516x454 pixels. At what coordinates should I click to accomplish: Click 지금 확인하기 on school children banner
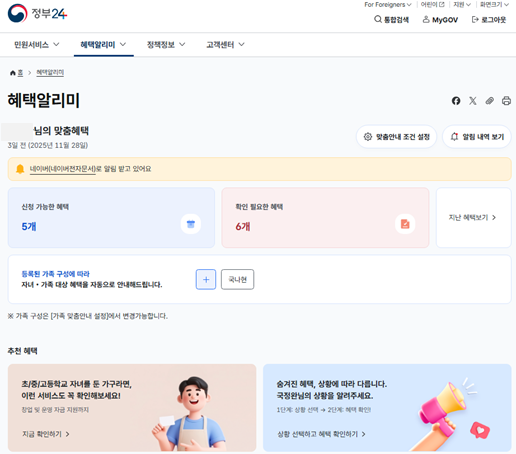point(46,434)
